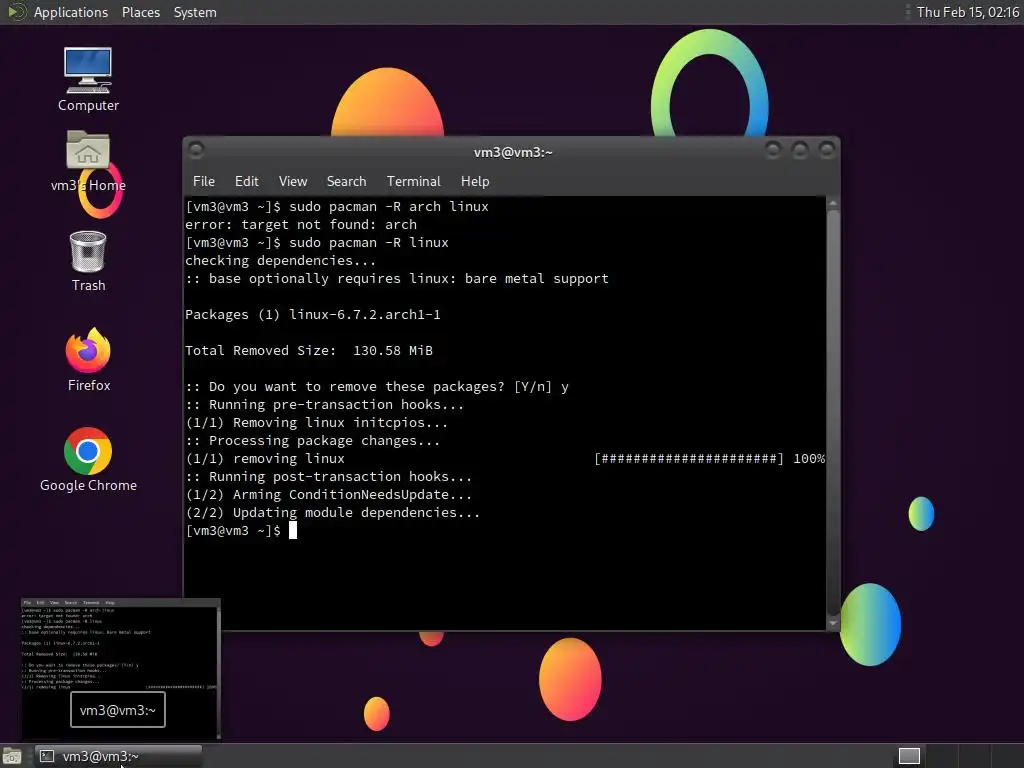The height and width of the screenshot is (768, 1024).
Task: Click the 'checking dependencies...' line
Action: (280, 261)
